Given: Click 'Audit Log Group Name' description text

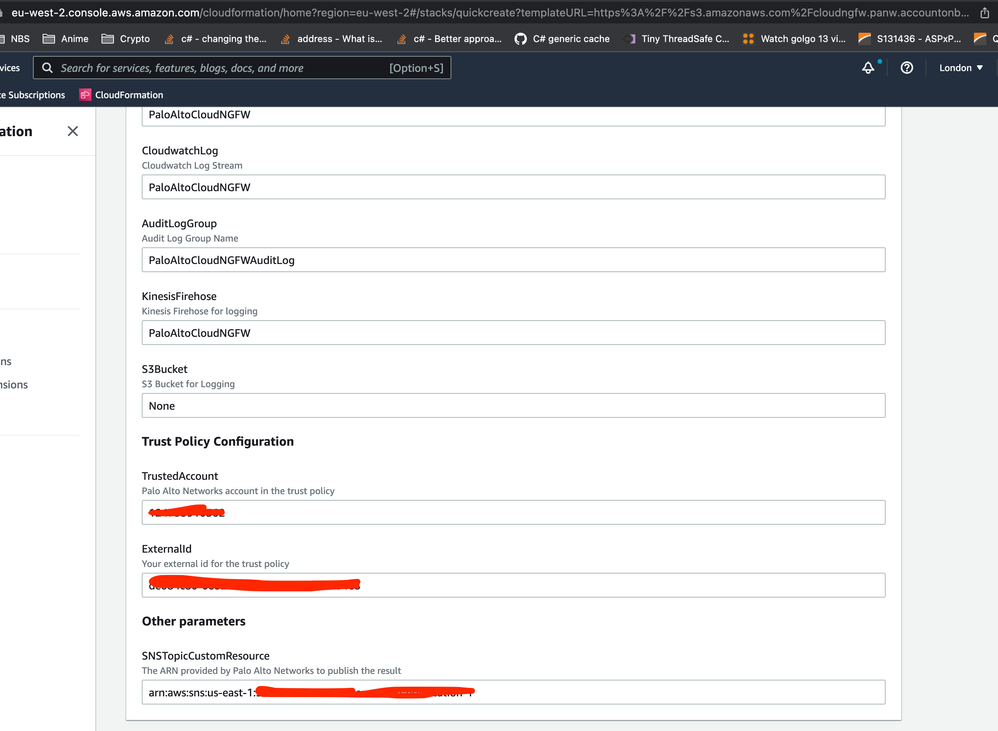Looking at the screenshot, I should (x=190, y=239).
